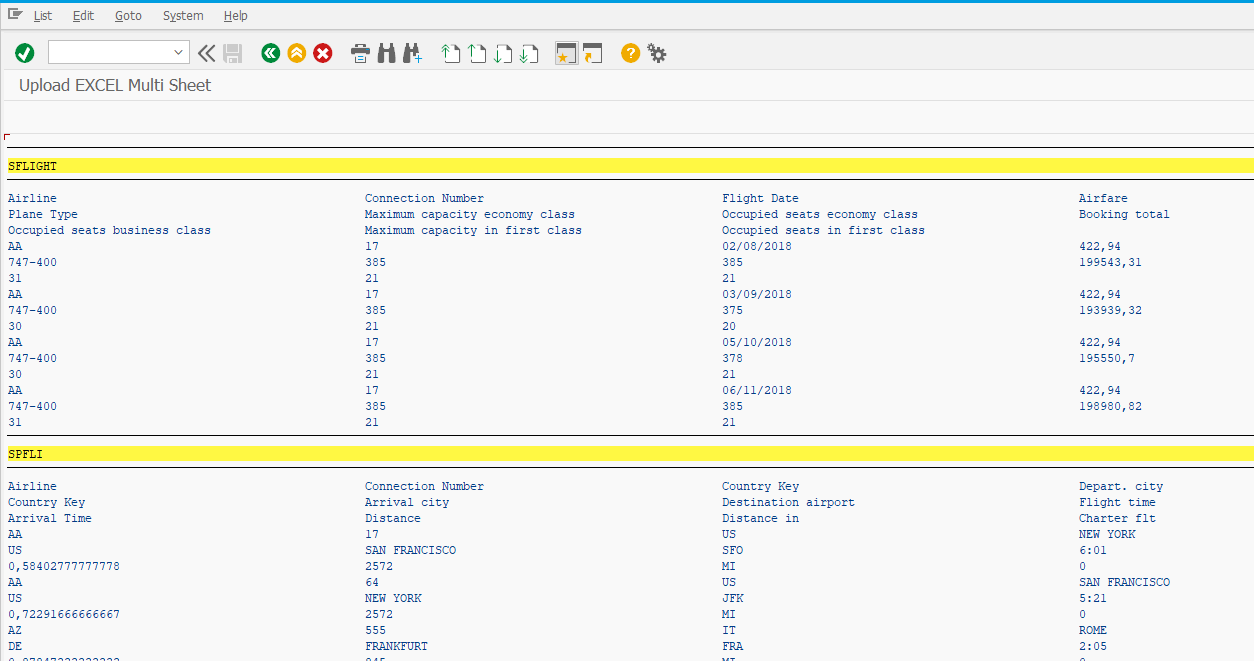The image size is (1254, 661).
Task: Click the Print icon
Action: point(360,53)
